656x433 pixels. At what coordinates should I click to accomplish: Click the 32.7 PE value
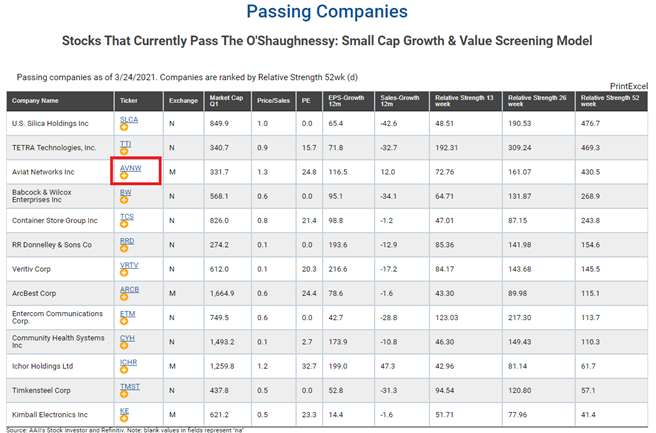click(x=309, y=366)
